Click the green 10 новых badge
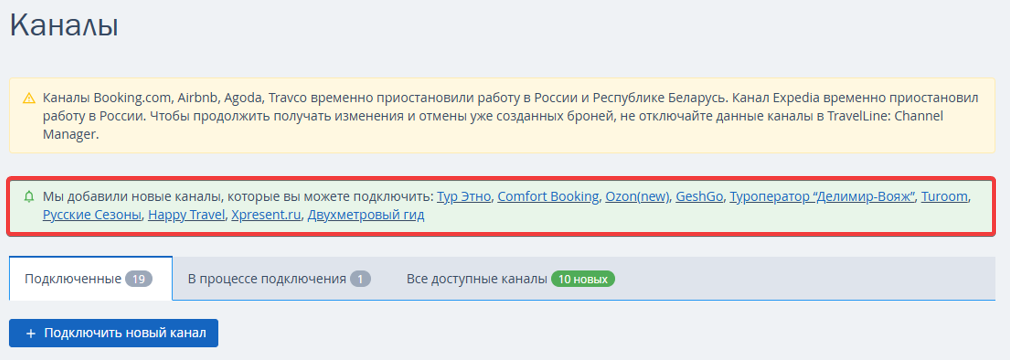The width and height of the screenshot is (1010, 360). point(584,279)
